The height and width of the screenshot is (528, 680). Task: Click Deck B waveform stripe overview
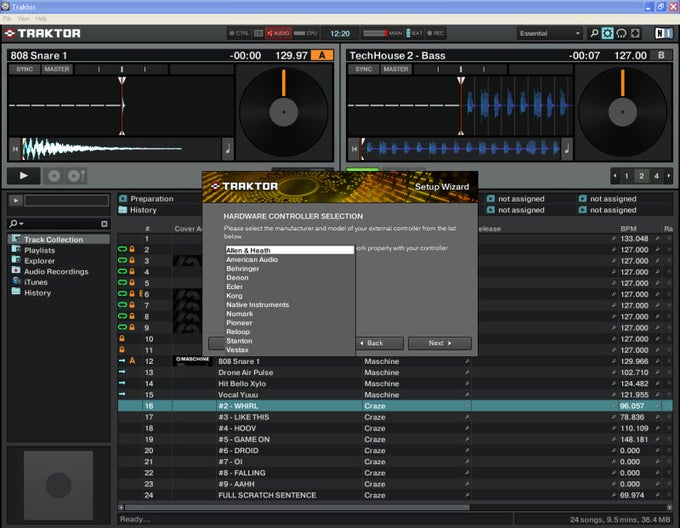click(460, 149)
